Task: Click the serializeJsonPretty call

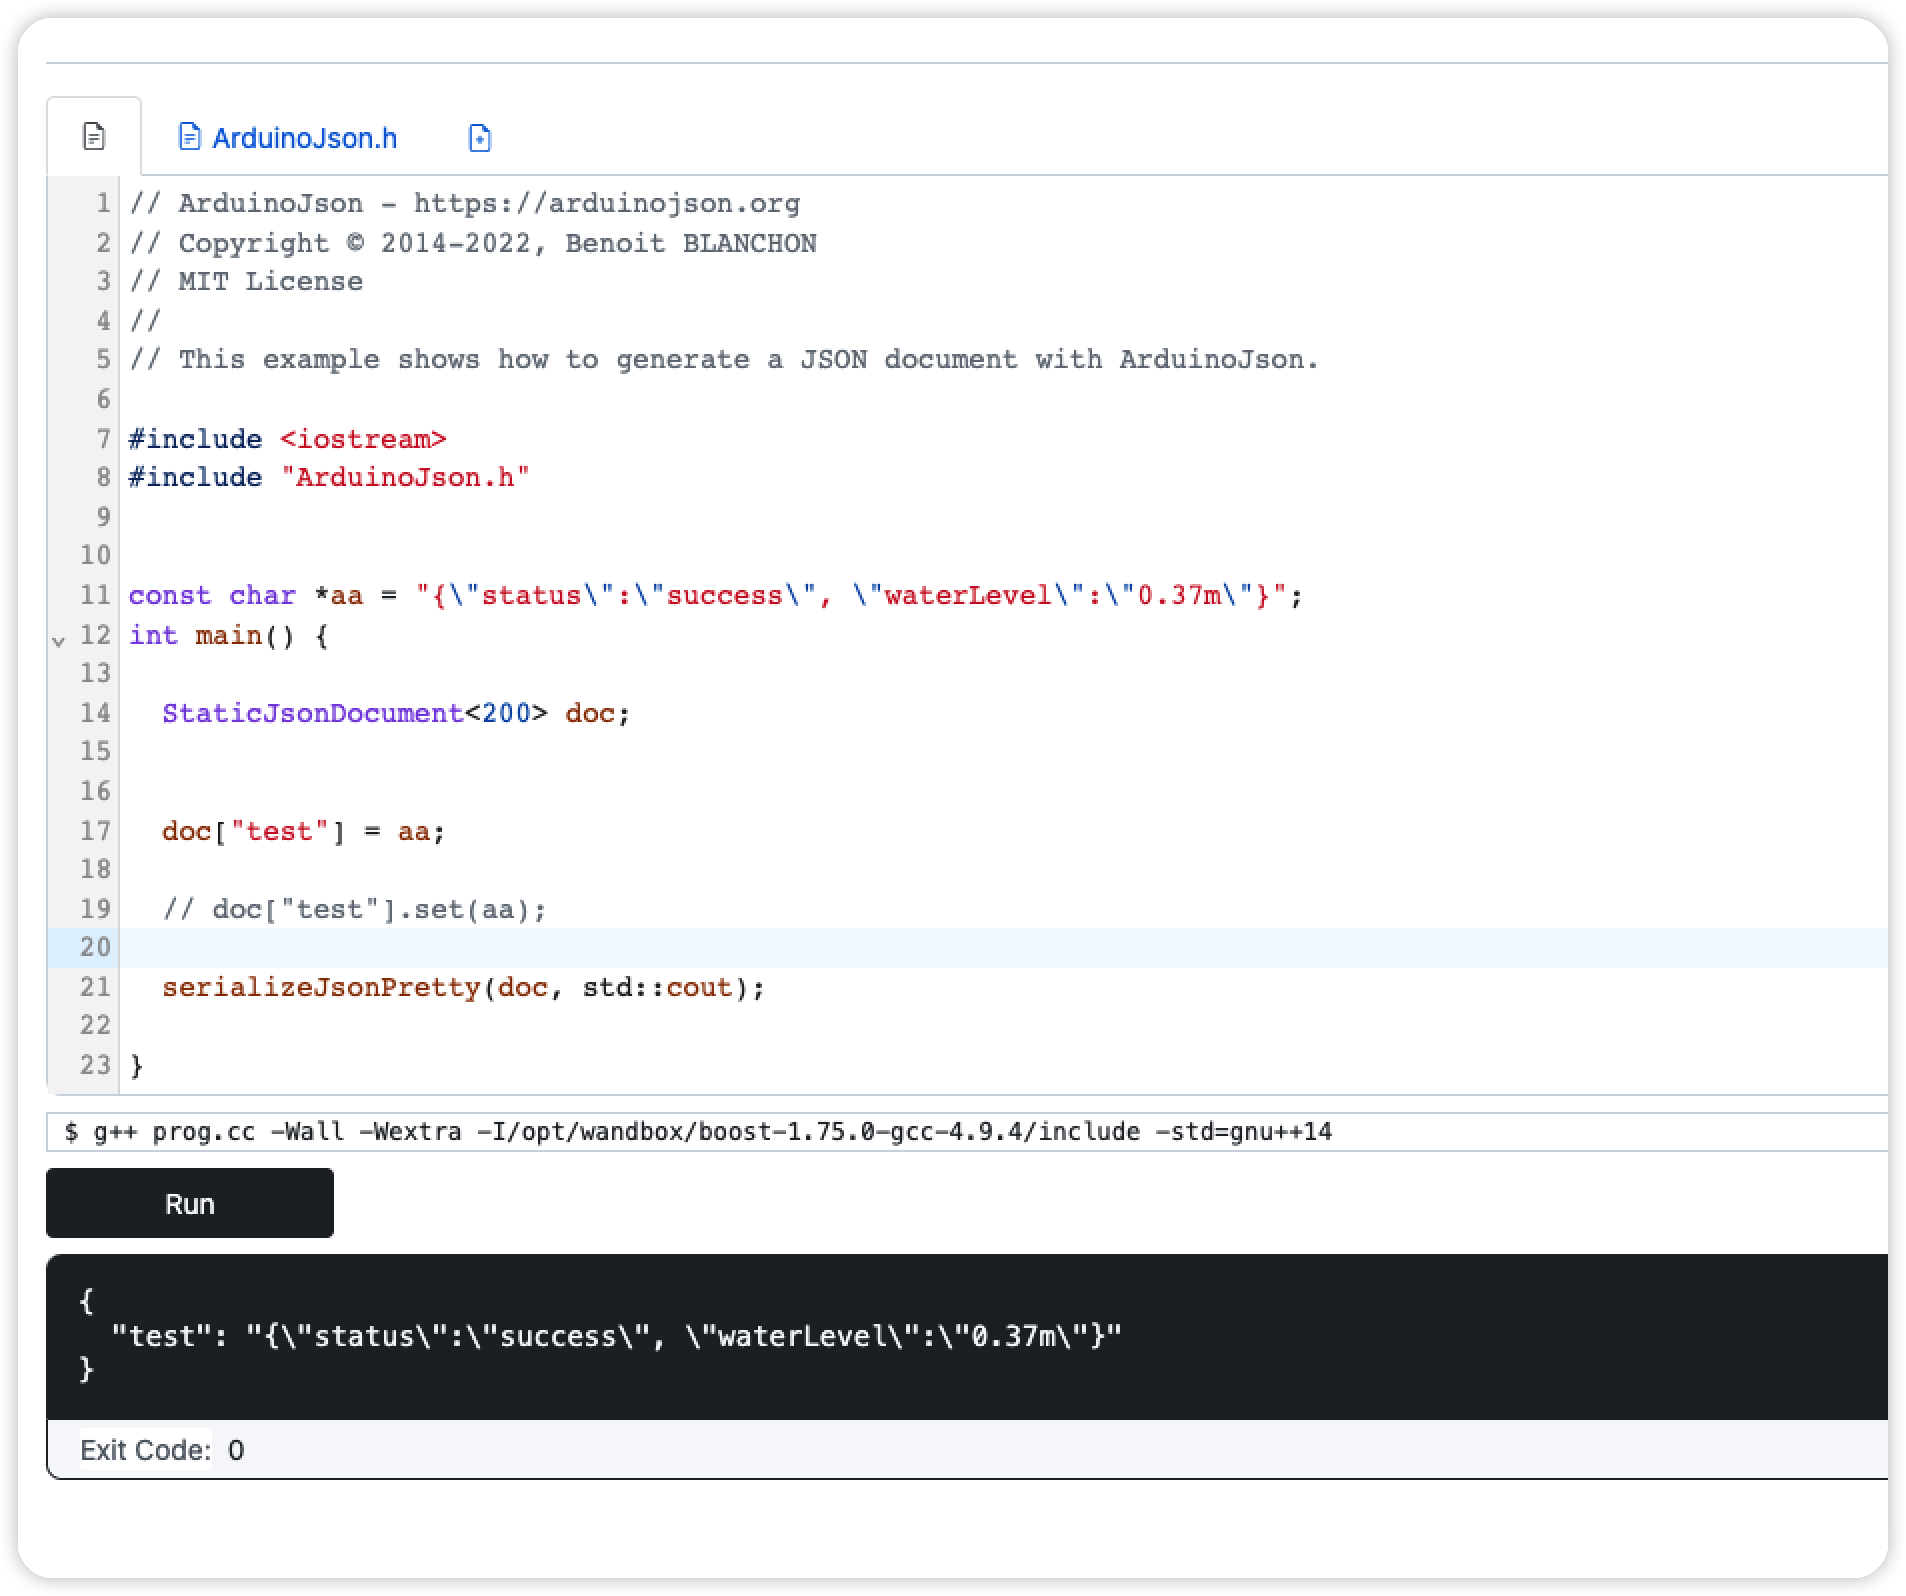Action: point(463,988)
